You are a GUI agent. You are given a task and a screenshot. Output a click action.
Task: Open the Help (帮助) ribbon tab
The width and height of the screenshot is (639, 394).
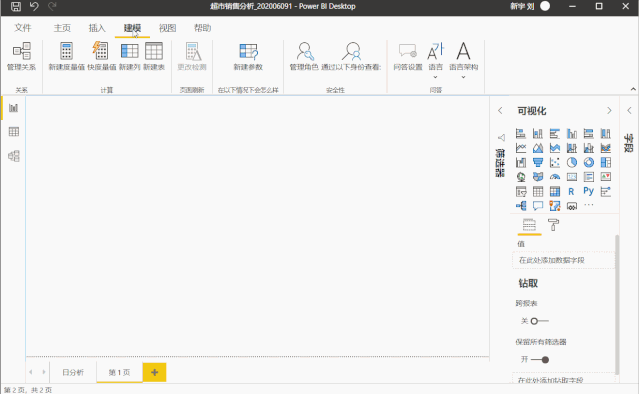point(202,28)
